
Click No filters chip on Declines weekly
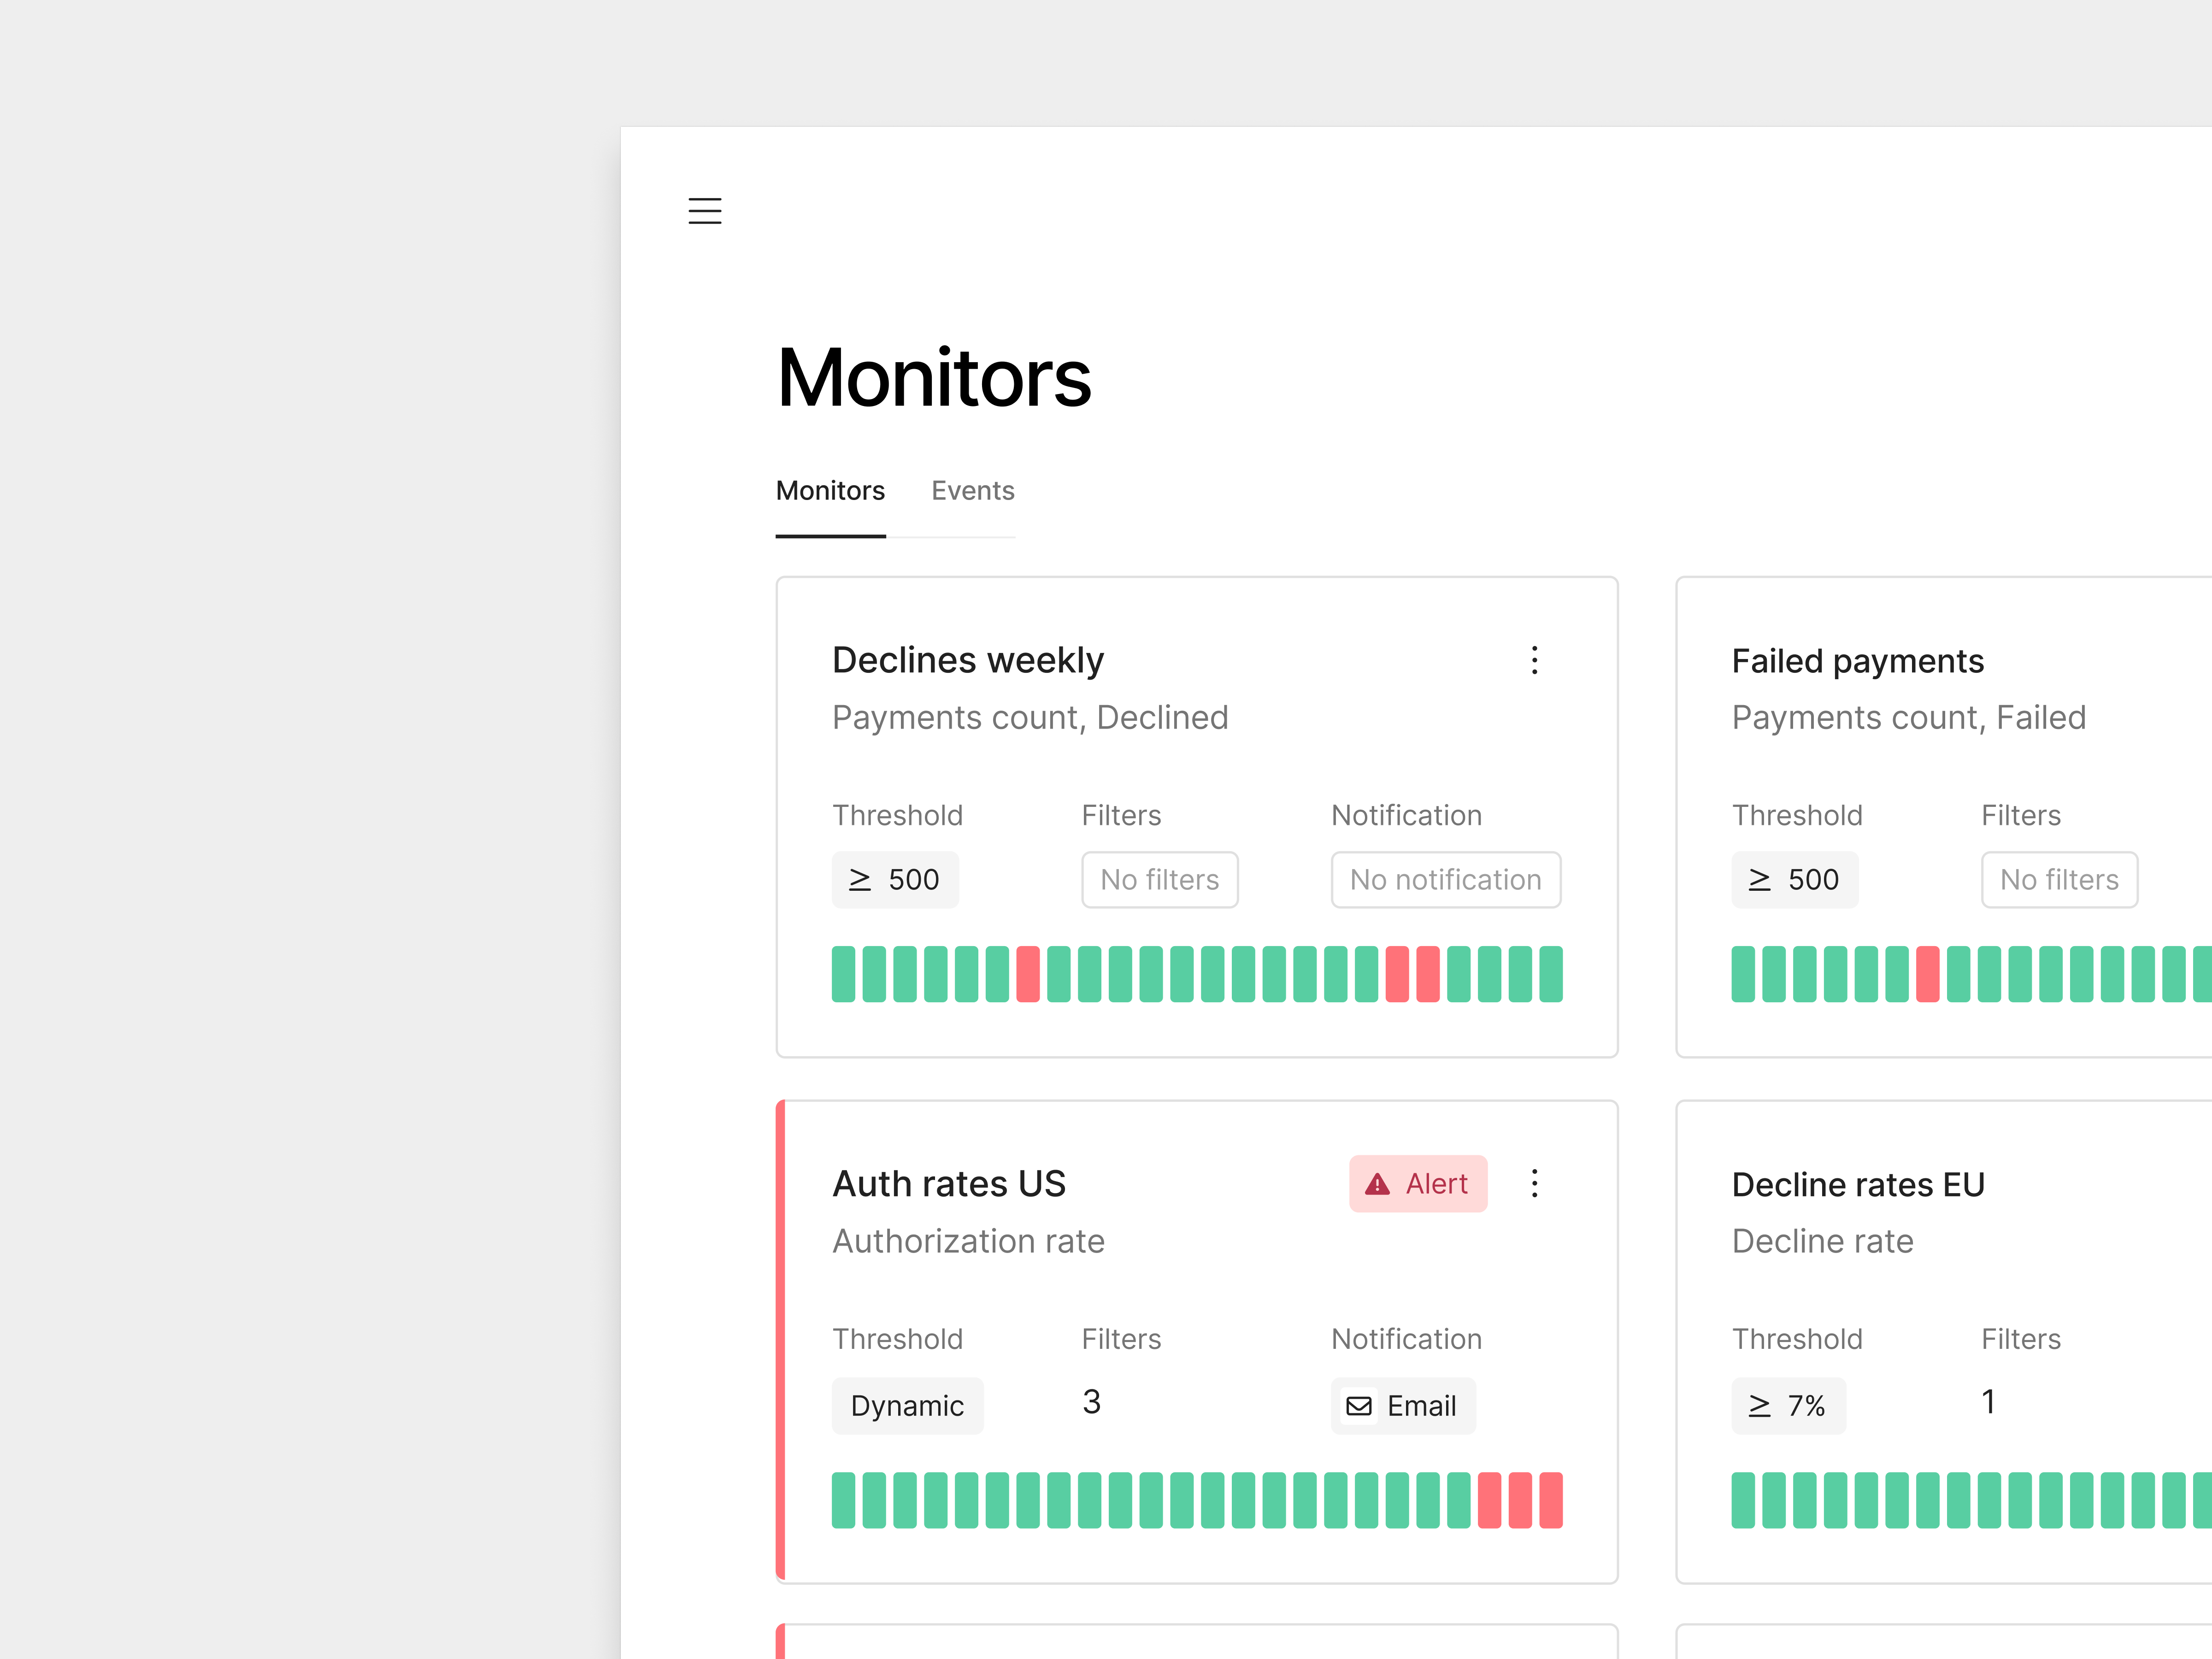[1160, 880]
